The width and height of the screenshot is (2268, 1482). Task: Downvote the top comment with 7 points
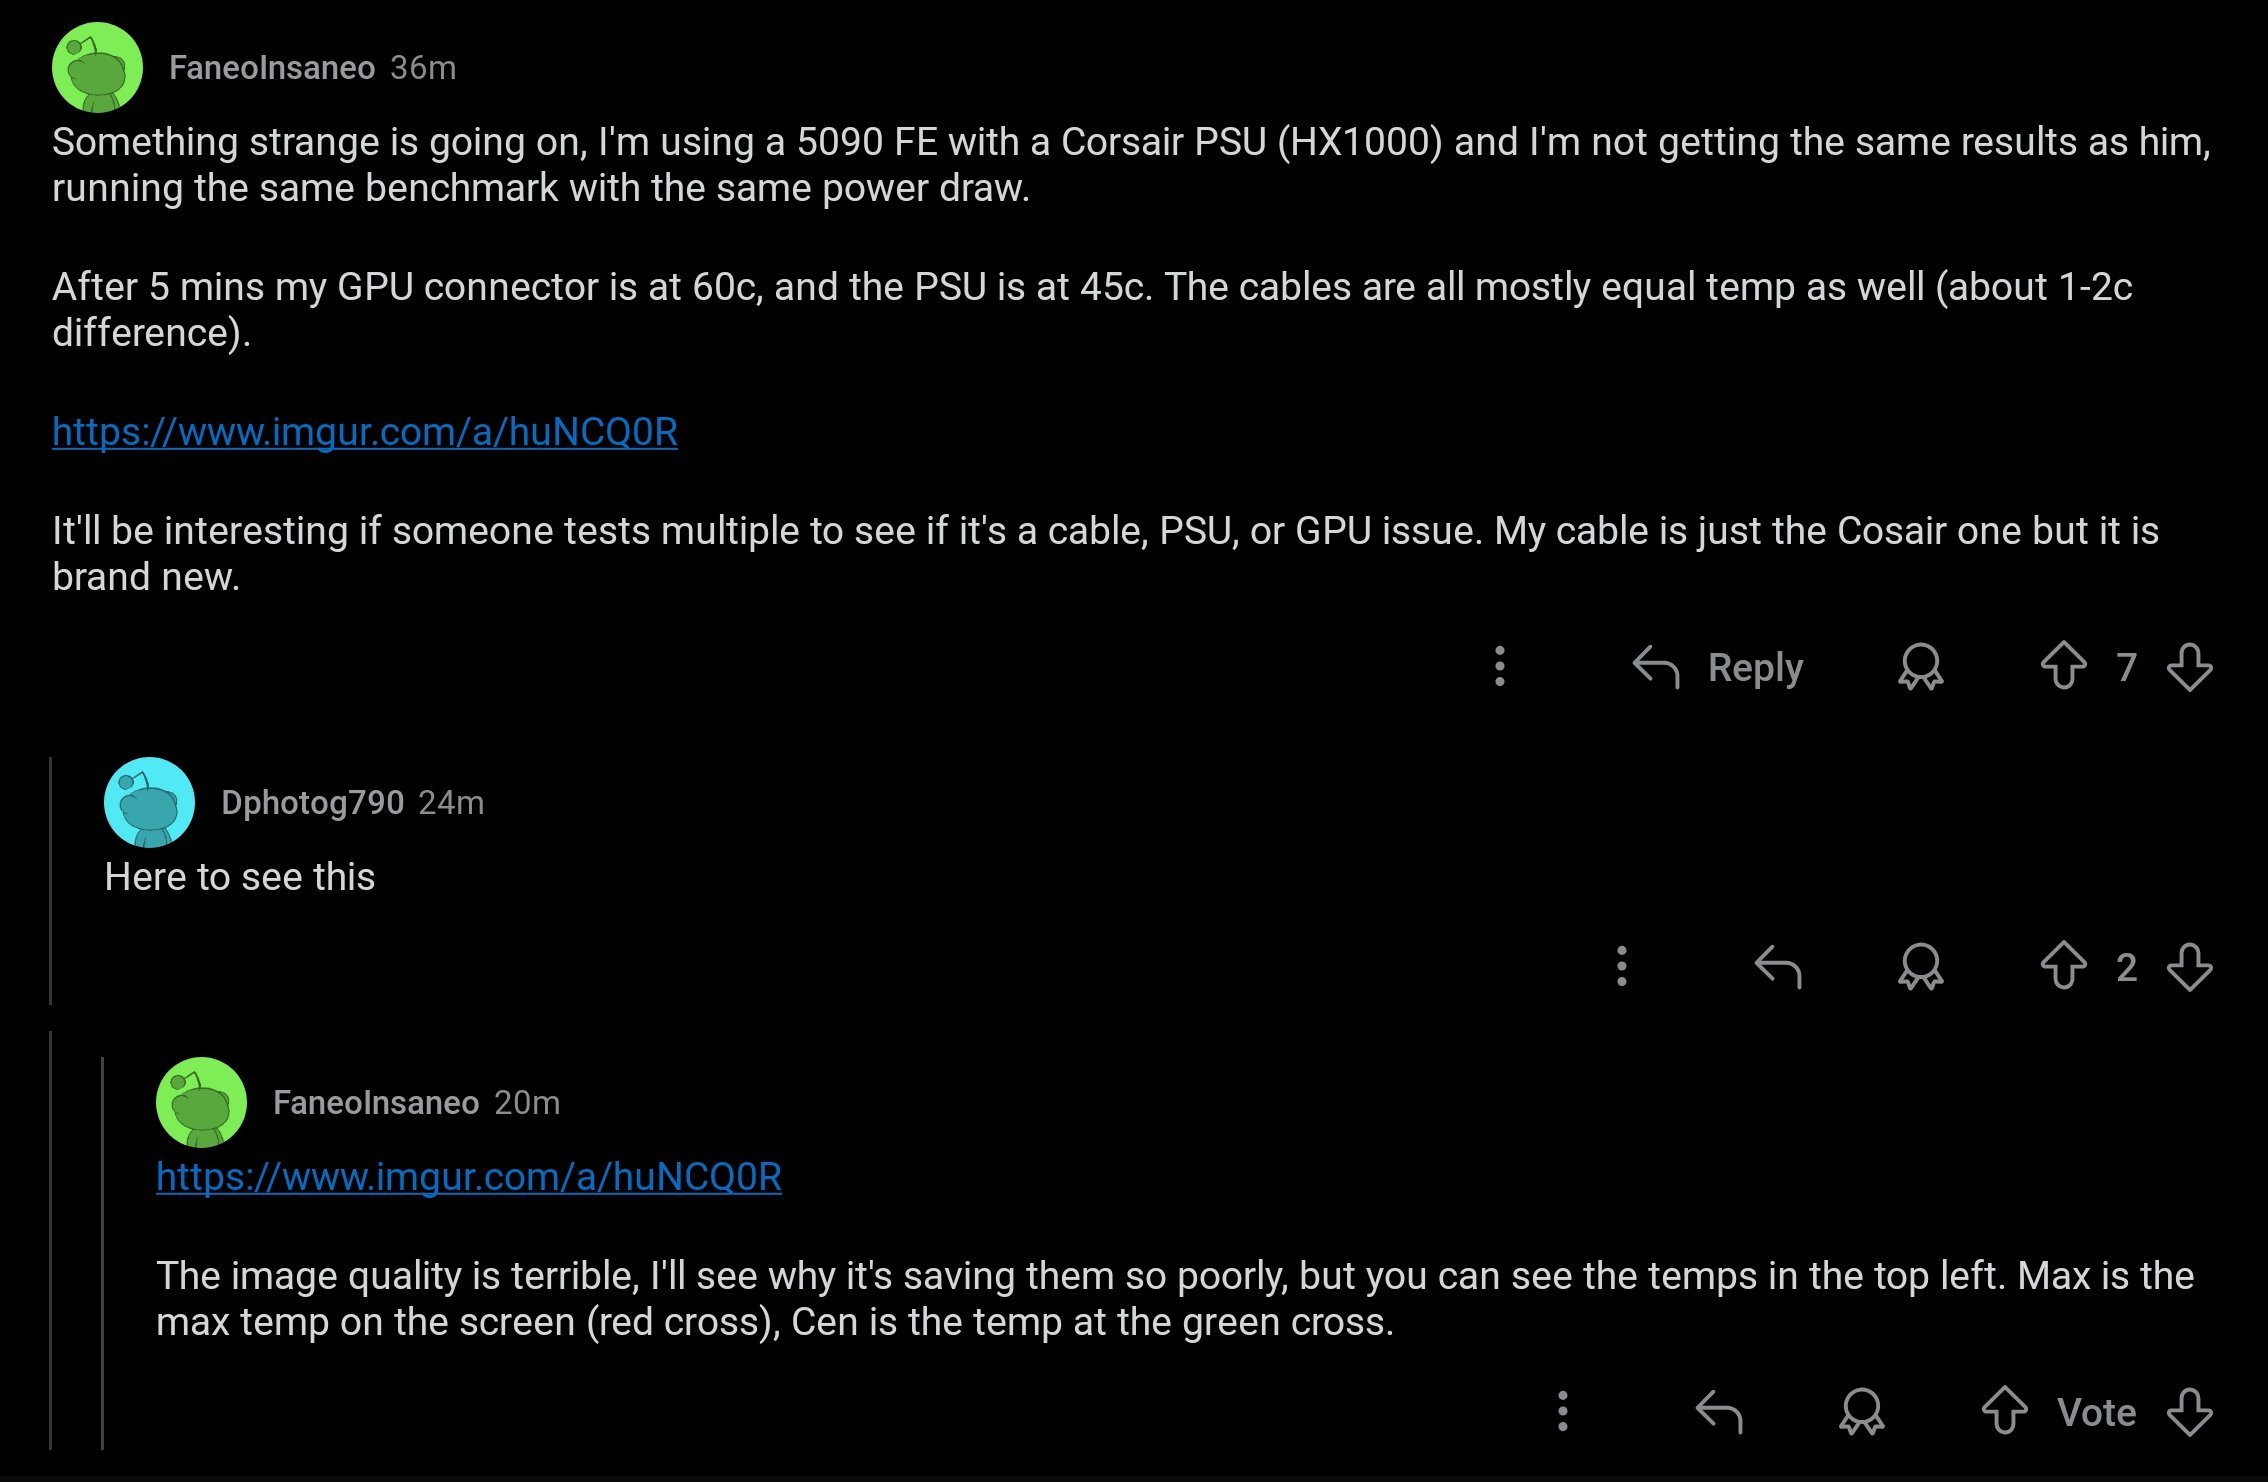2189,667
